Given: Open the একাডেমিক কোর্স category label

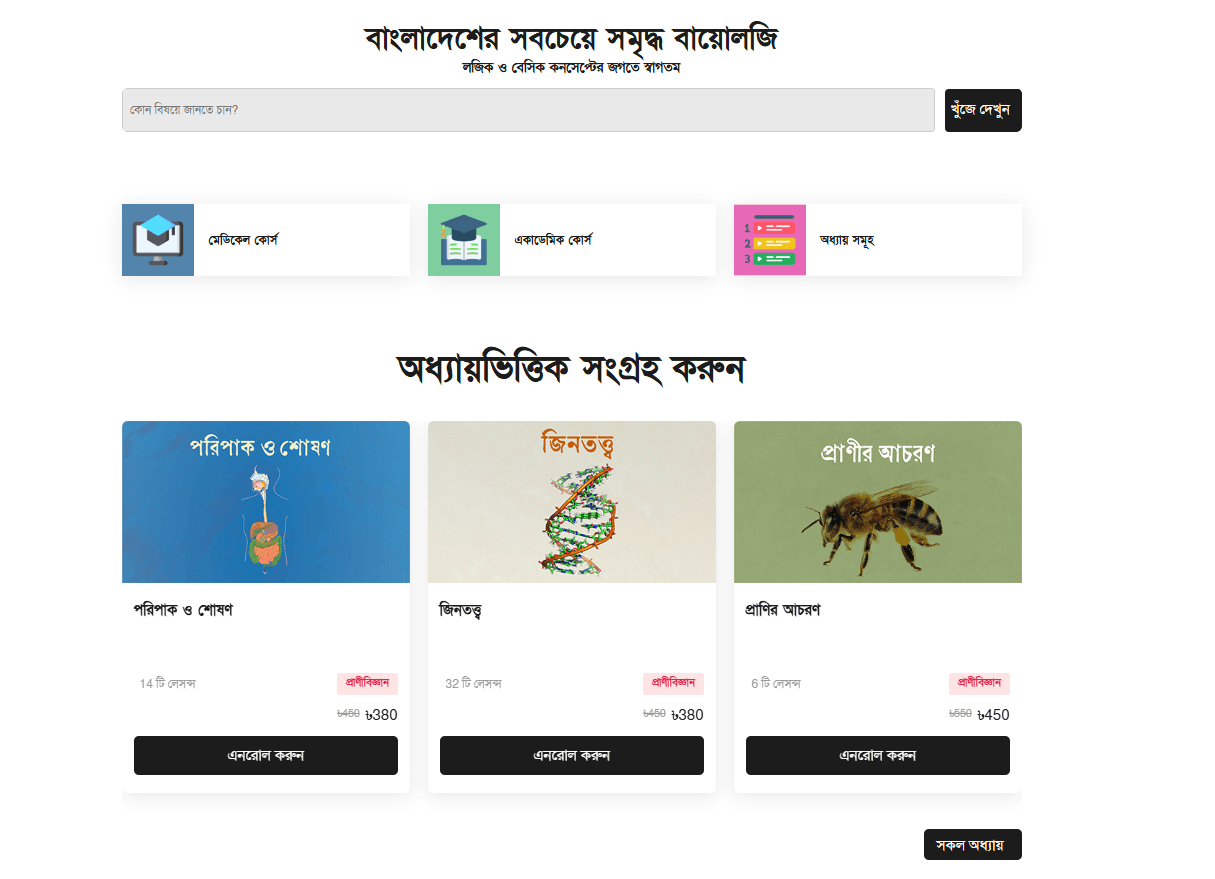Looking at the screenshot, I should [553, 240].
